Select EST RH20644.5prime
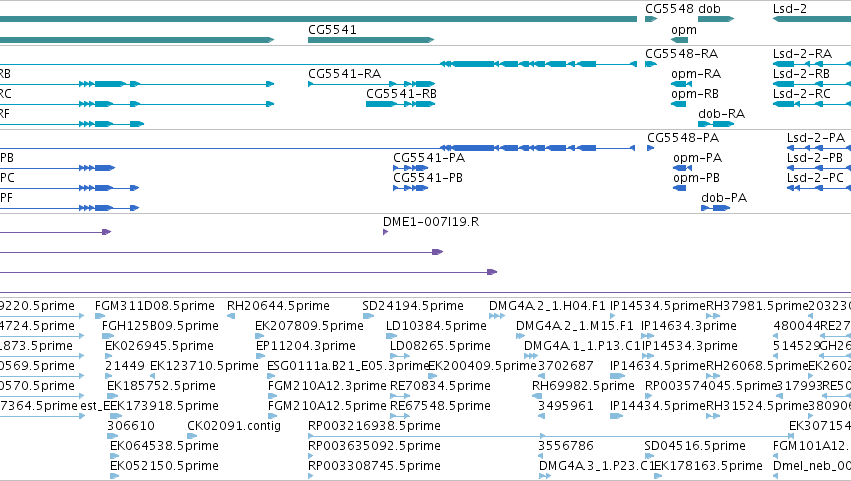Viewport: 851px width, 481px height. [x=278, y=306]
